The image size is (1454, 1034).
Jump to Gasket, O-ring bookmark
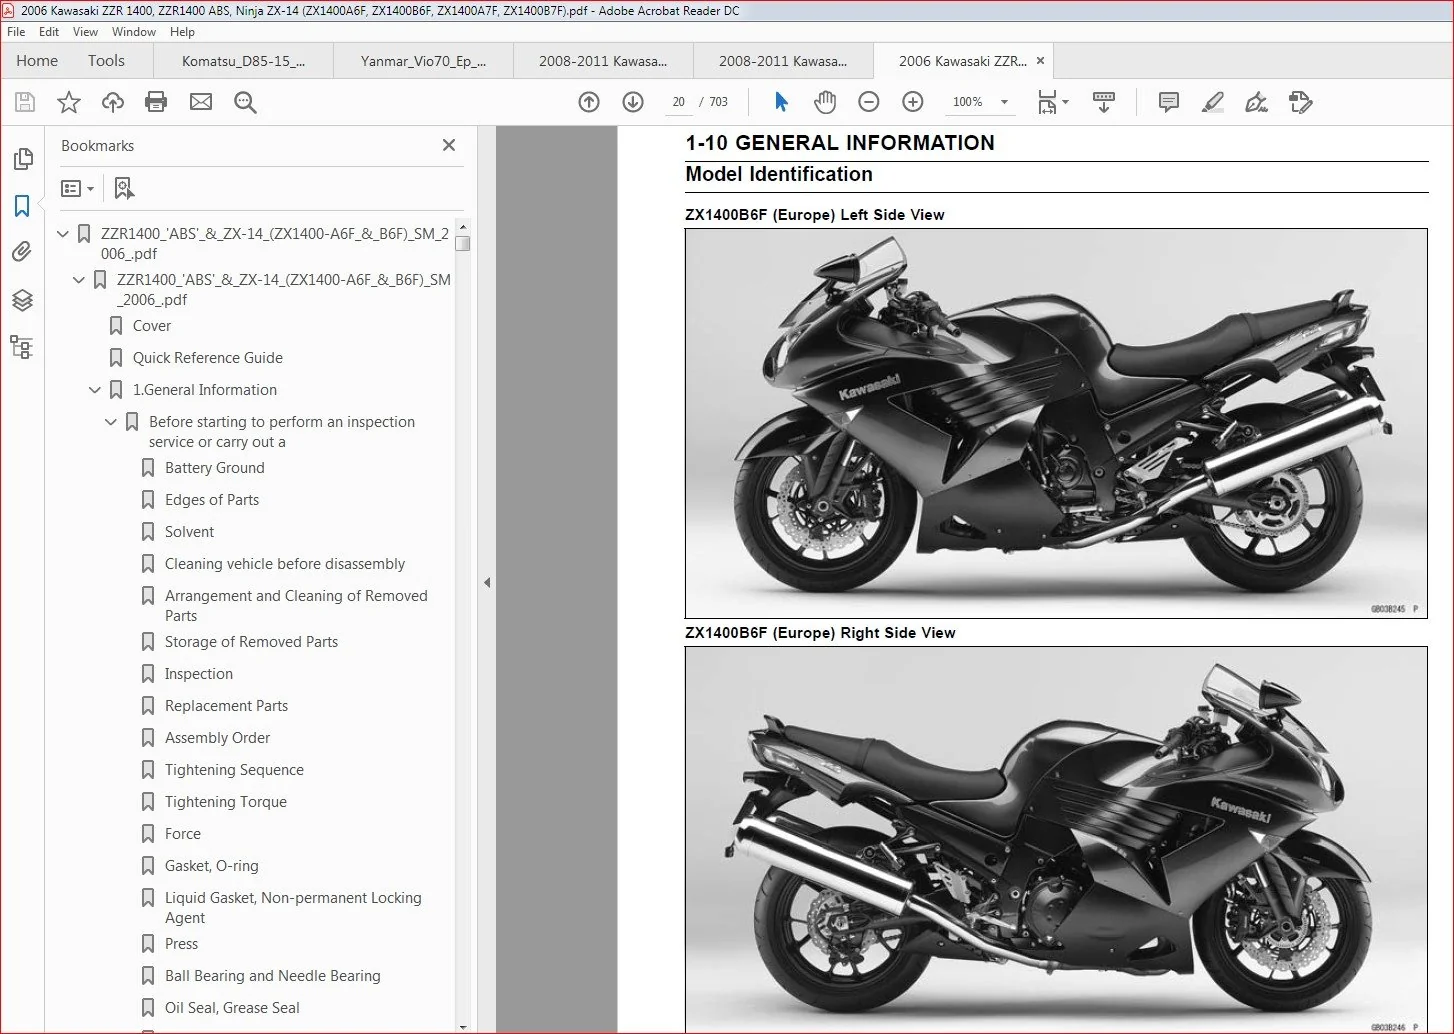click(x=212, y=866)
